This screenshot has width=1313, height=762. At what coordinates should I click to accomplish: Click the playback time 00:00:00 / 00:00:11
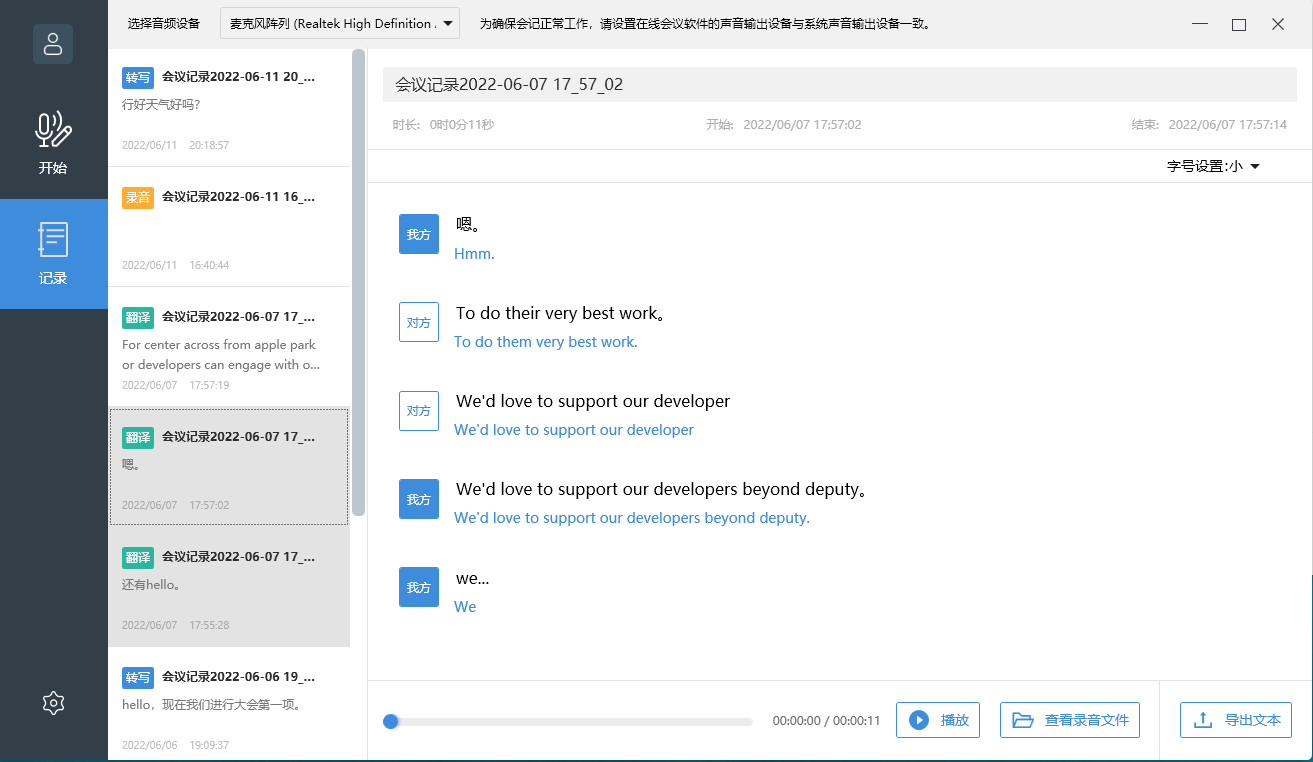point(827,721)
